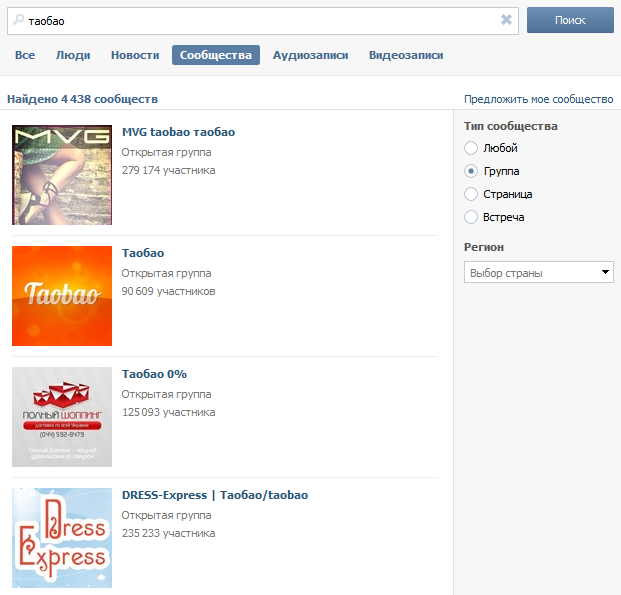Open the Выбор страны region dropdown

(x=539, y=272)
